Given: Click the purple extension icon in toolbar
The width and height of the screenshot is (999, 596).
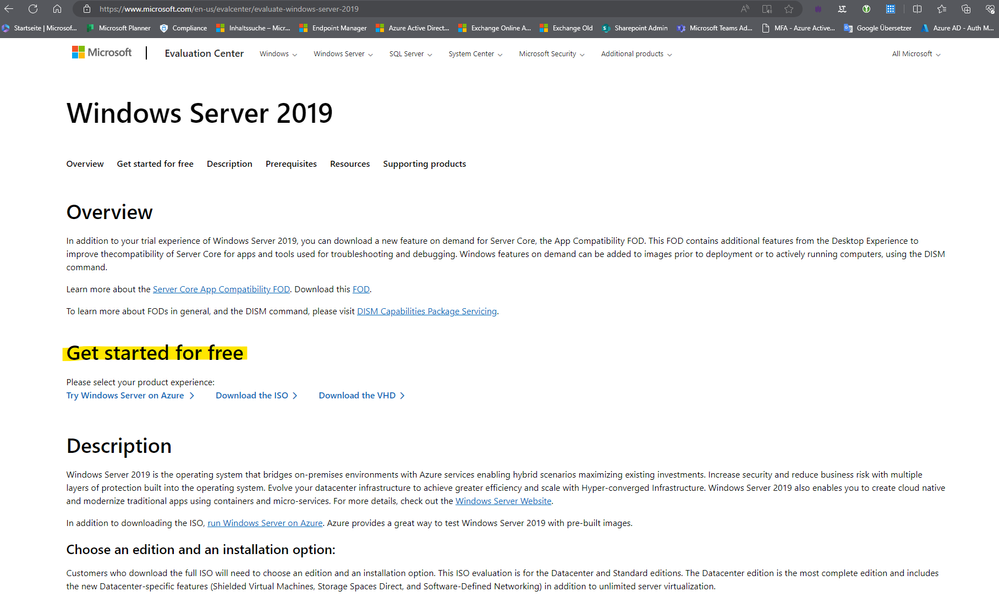Looking at the screenshot, I should (818, 9).
